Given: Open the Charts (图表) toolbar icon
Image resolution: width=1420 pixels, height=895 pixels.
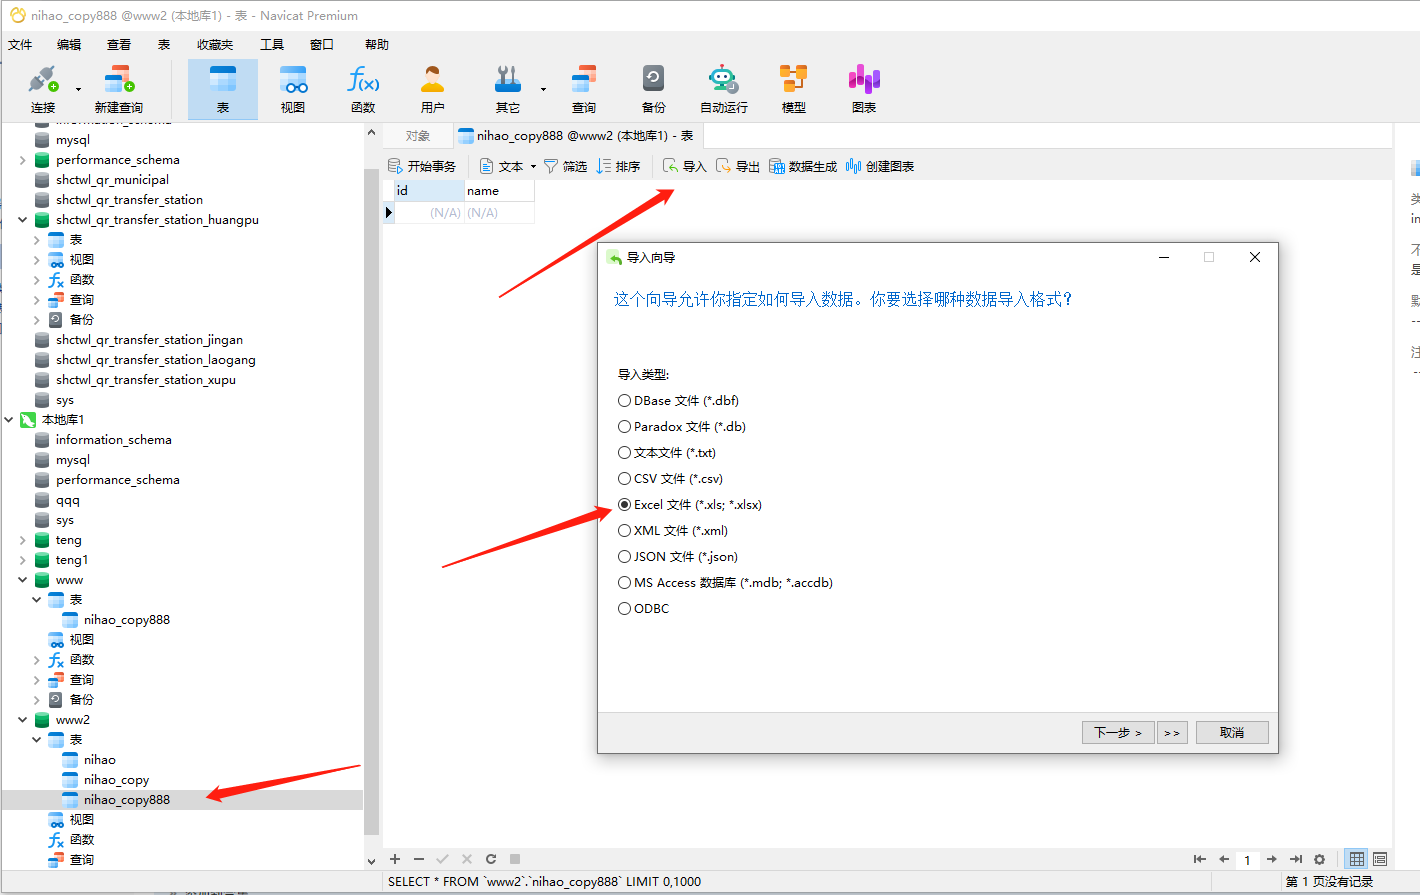Looking at the screenshot, I should coord(864,89).
